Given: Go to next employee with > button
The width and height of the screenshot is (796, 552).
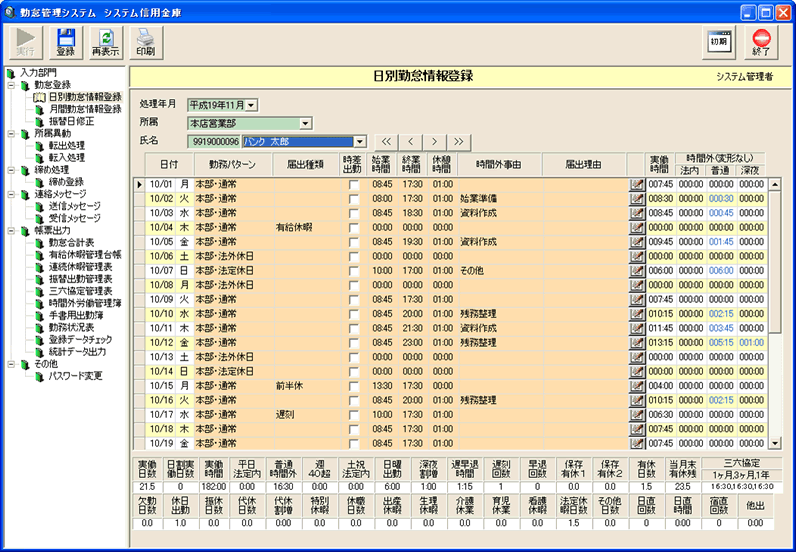Looking at the screenshot, I should pyautogui.click(x=435, y=142).
